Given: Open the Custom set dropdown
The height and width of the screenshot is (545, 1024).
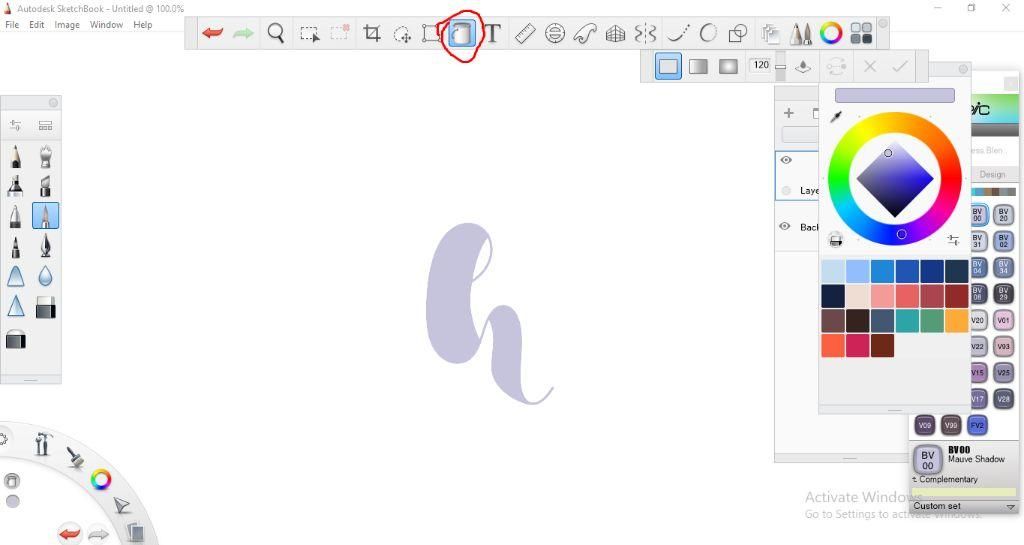Looking at the screenshot, I should (x=963, y=506).
